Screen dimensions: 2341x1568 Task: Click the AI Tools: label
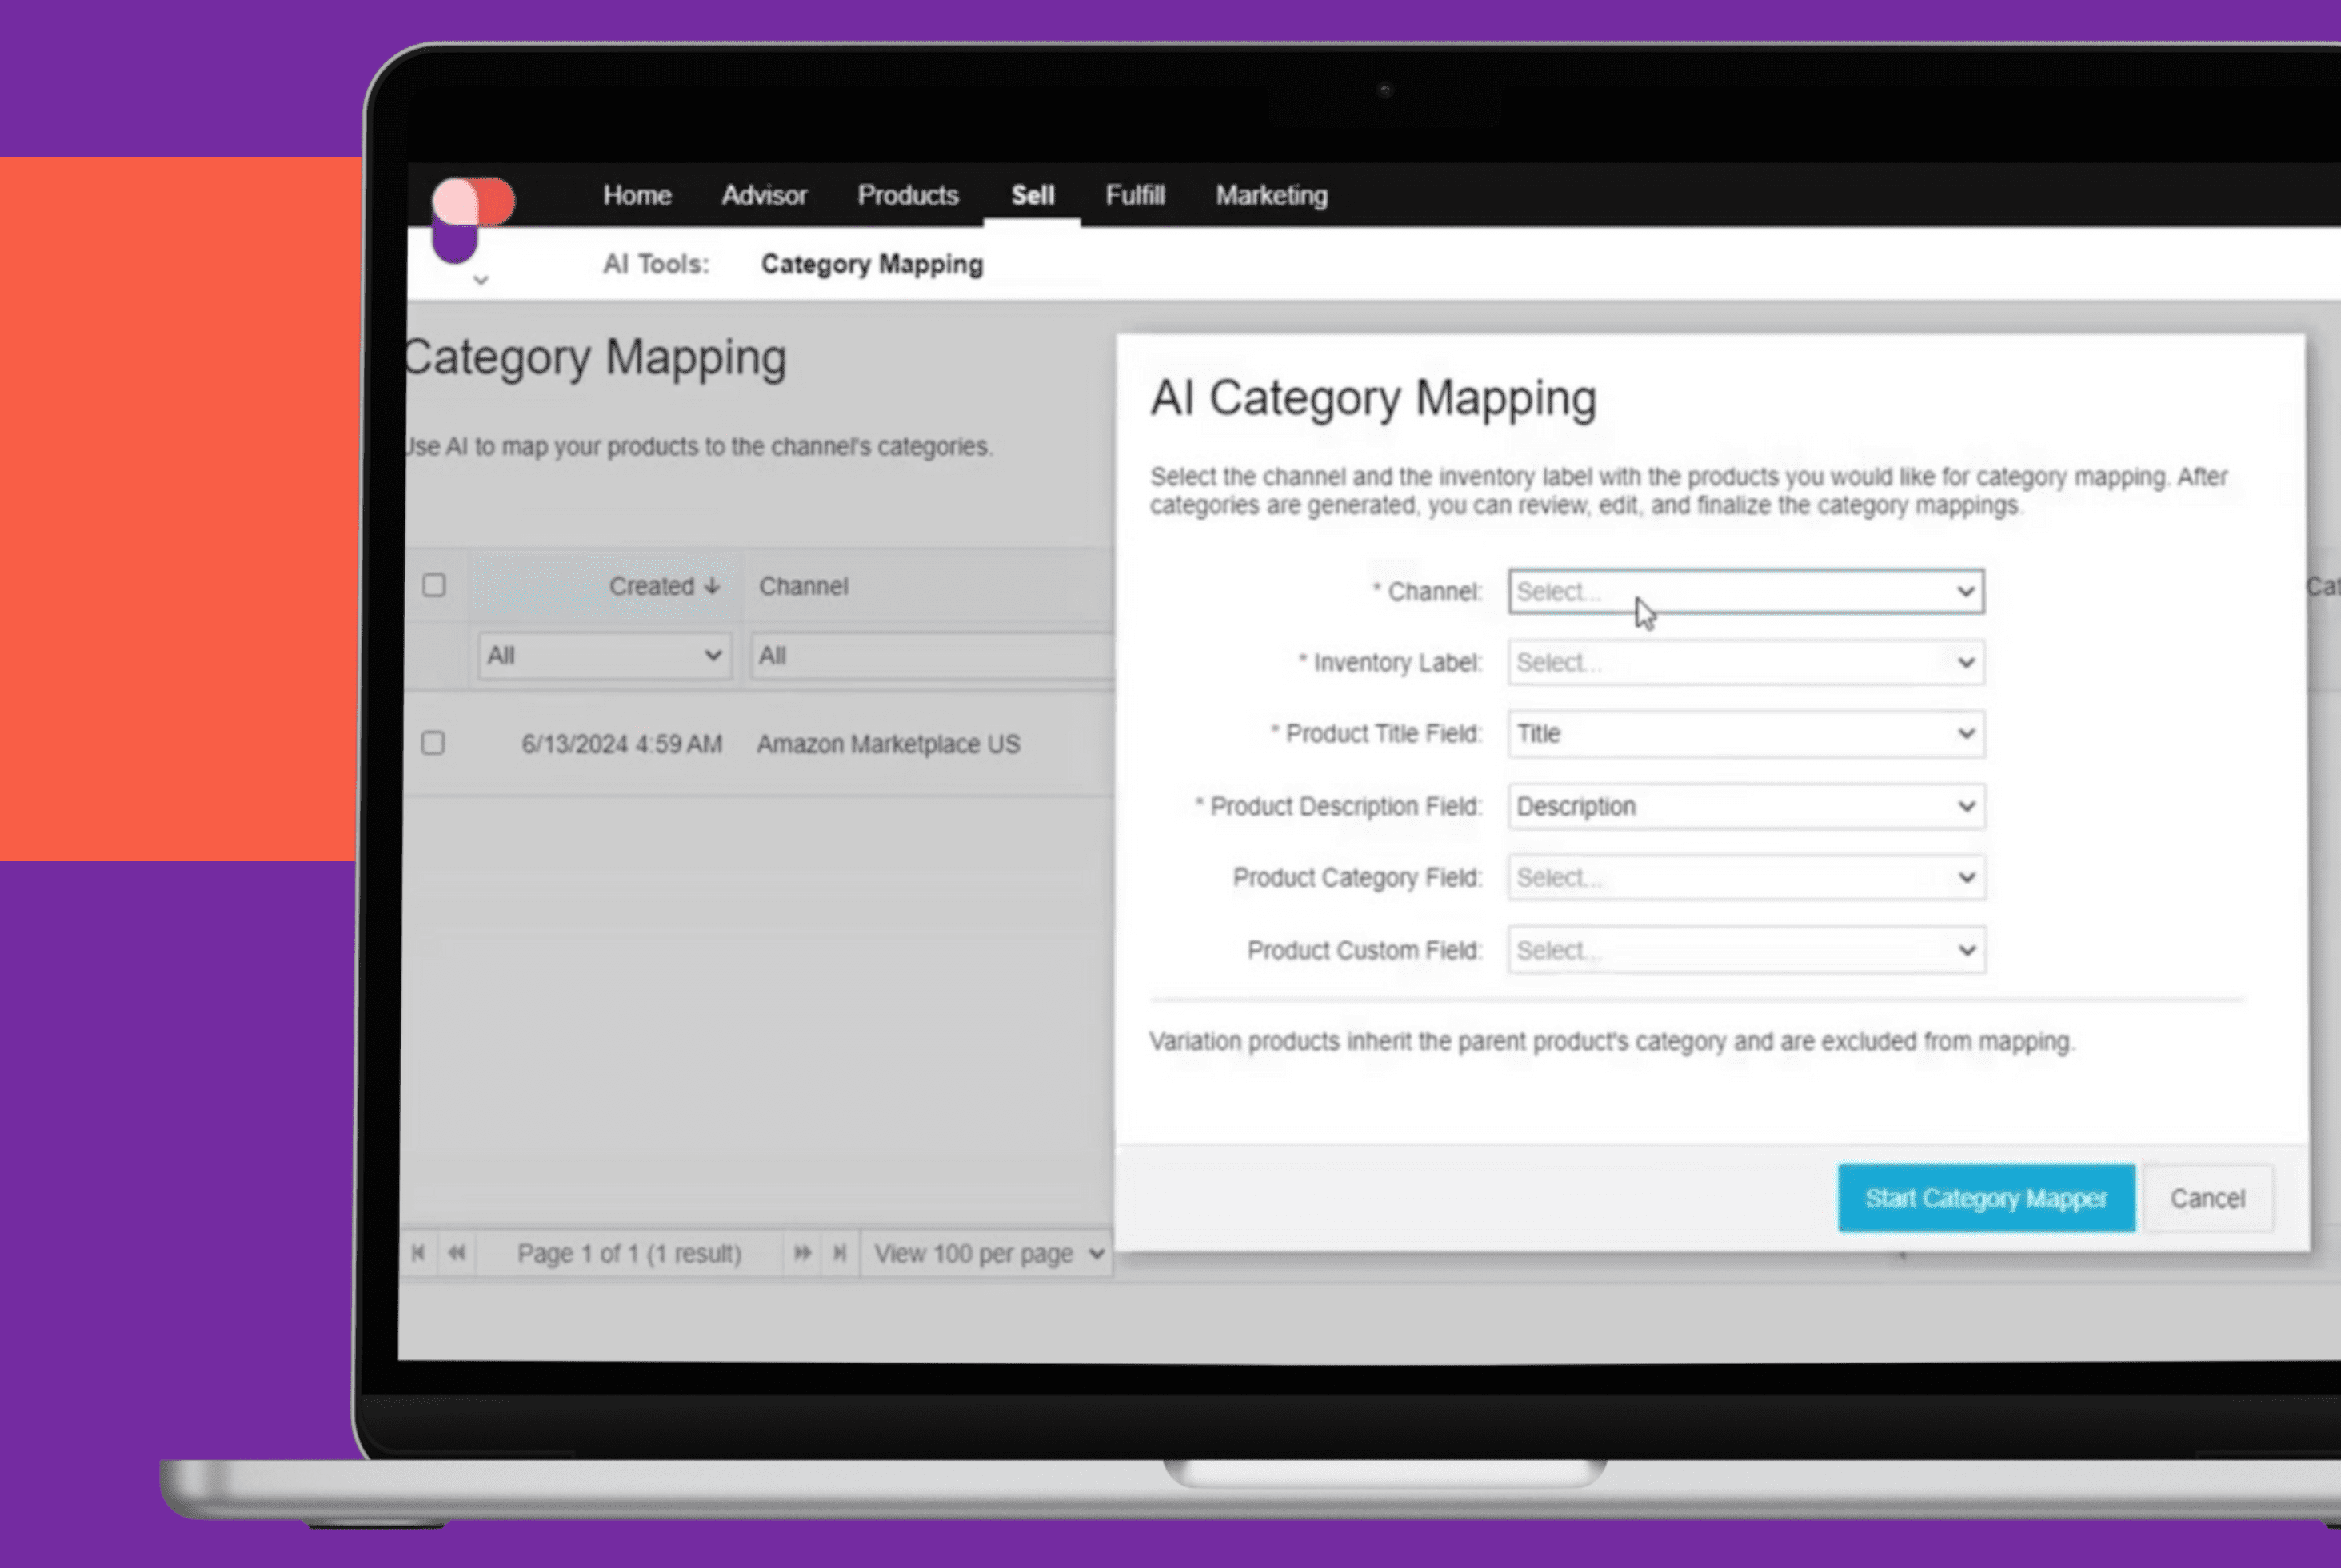(x=655, y=264)
